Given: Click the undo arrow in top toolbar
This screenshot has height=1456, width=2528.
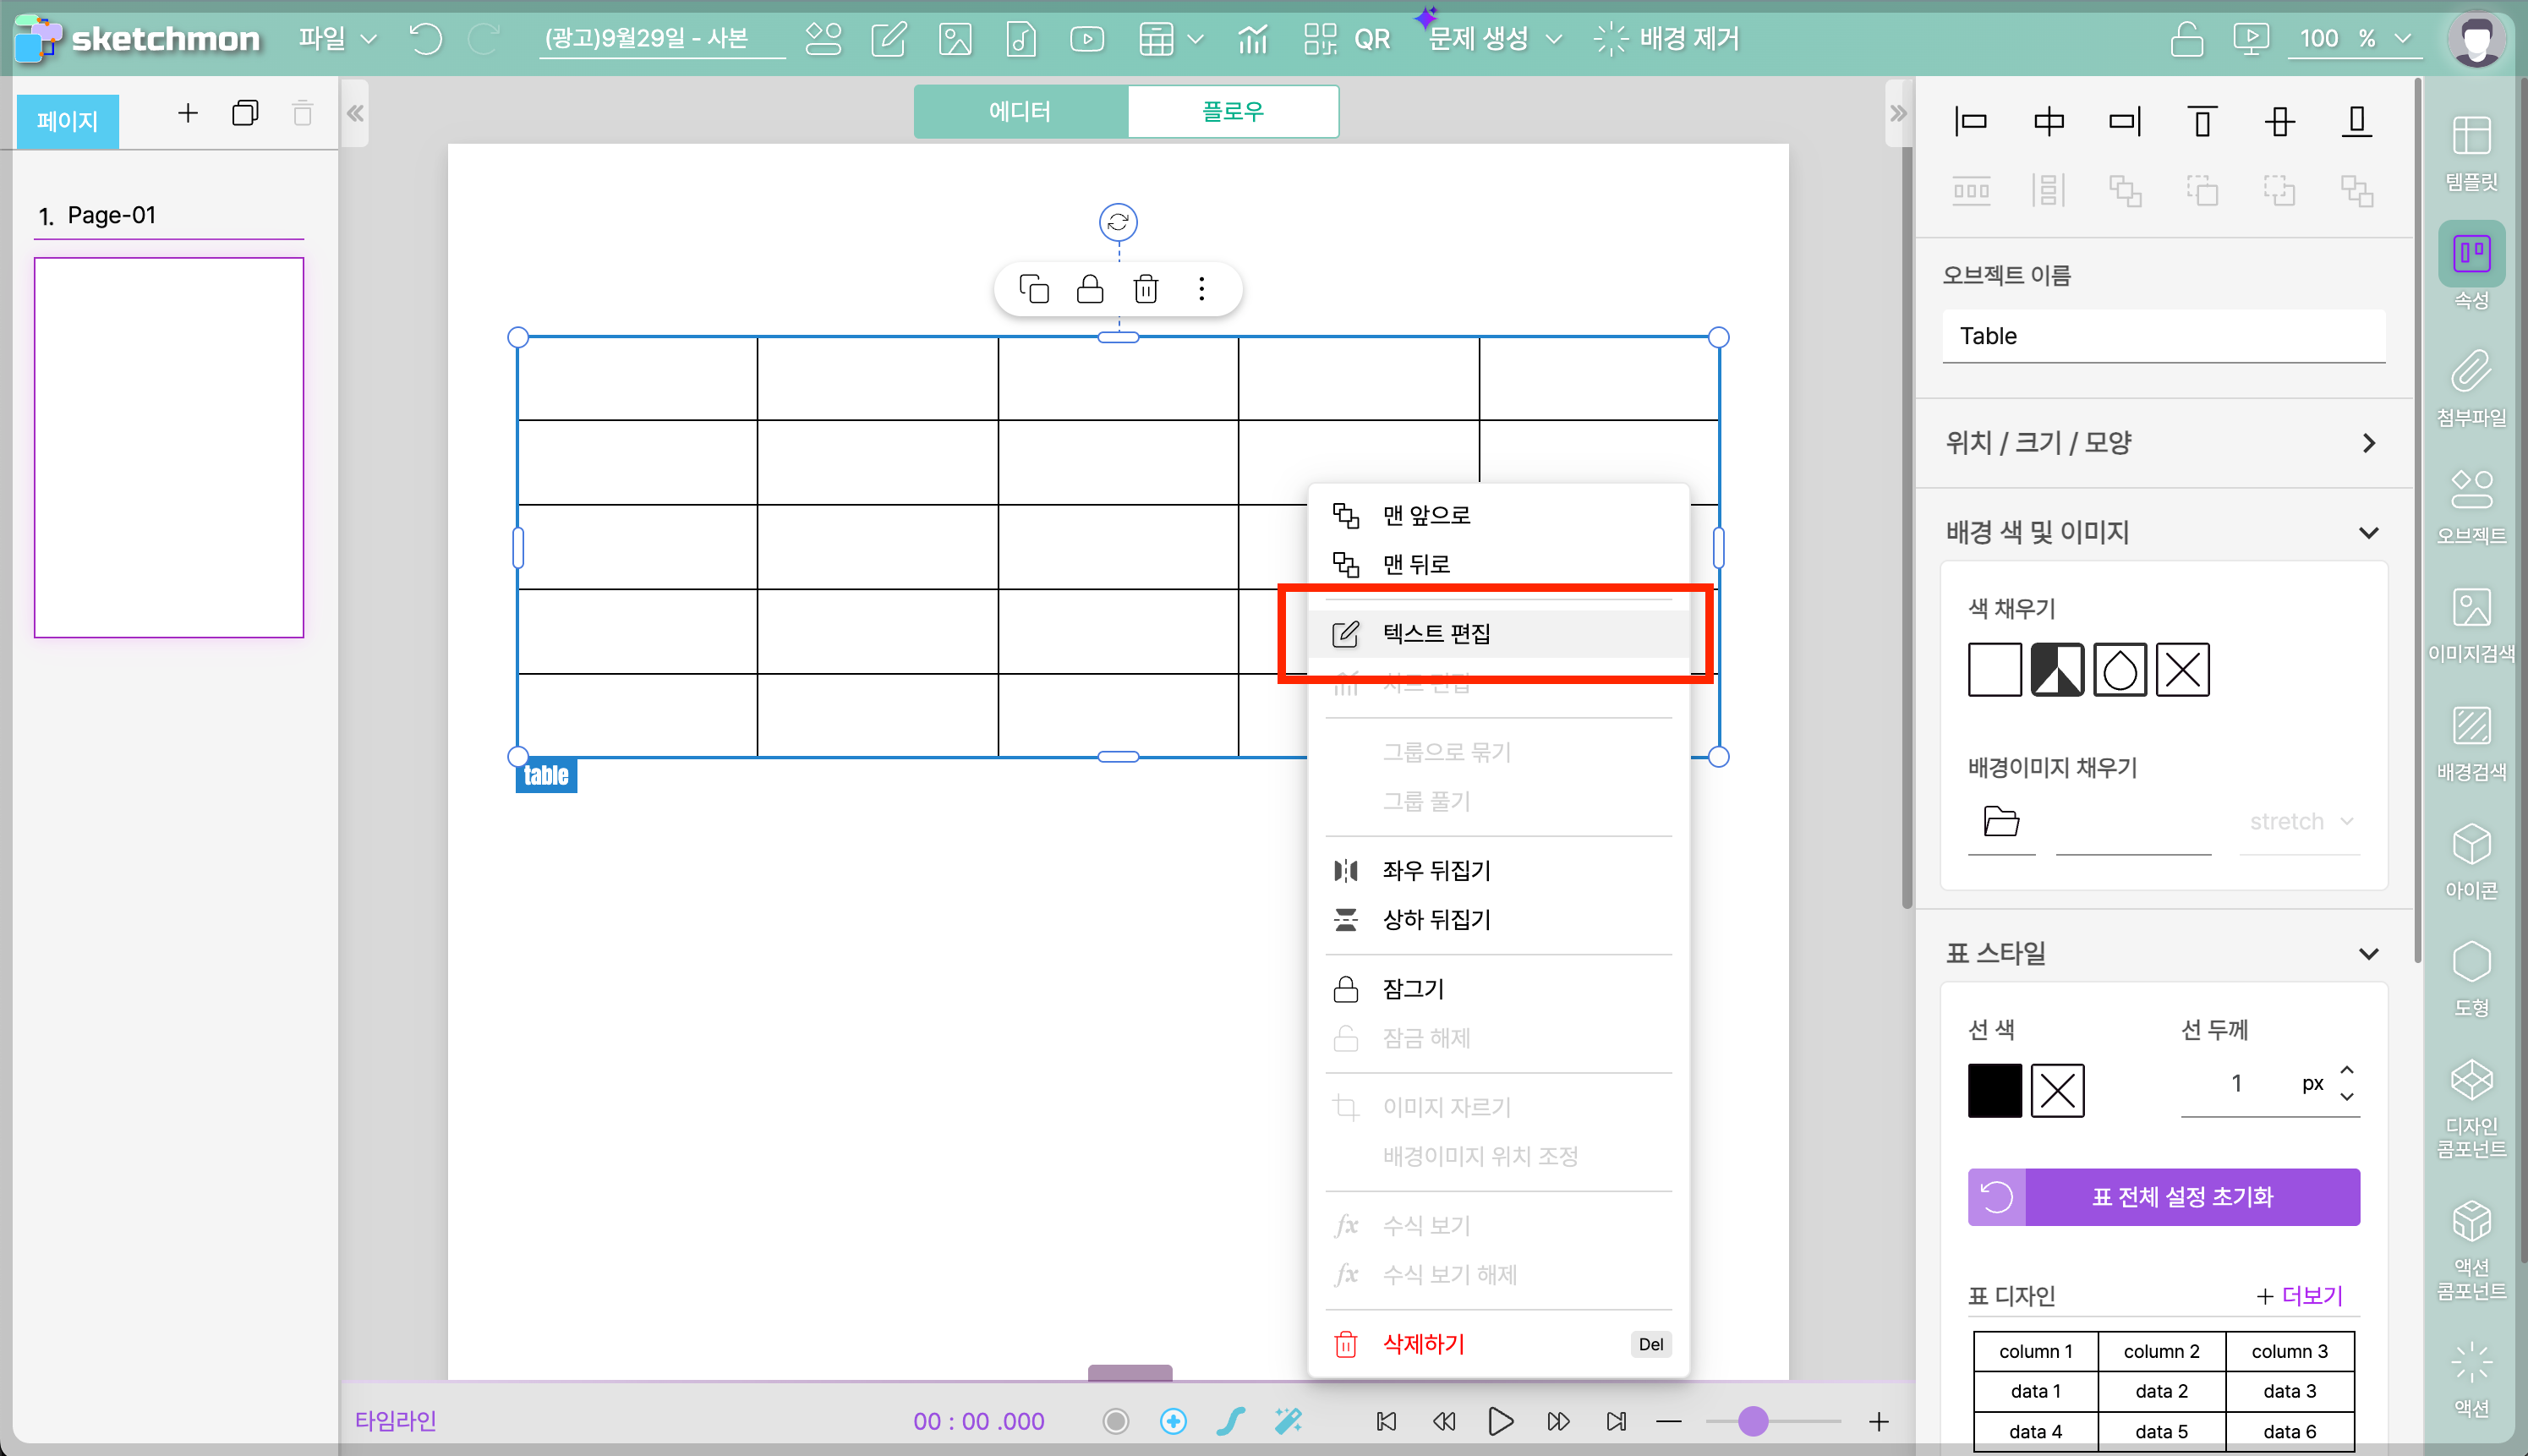Looking at the screenshot, I should pyautogui.click(x=425, y=39).
